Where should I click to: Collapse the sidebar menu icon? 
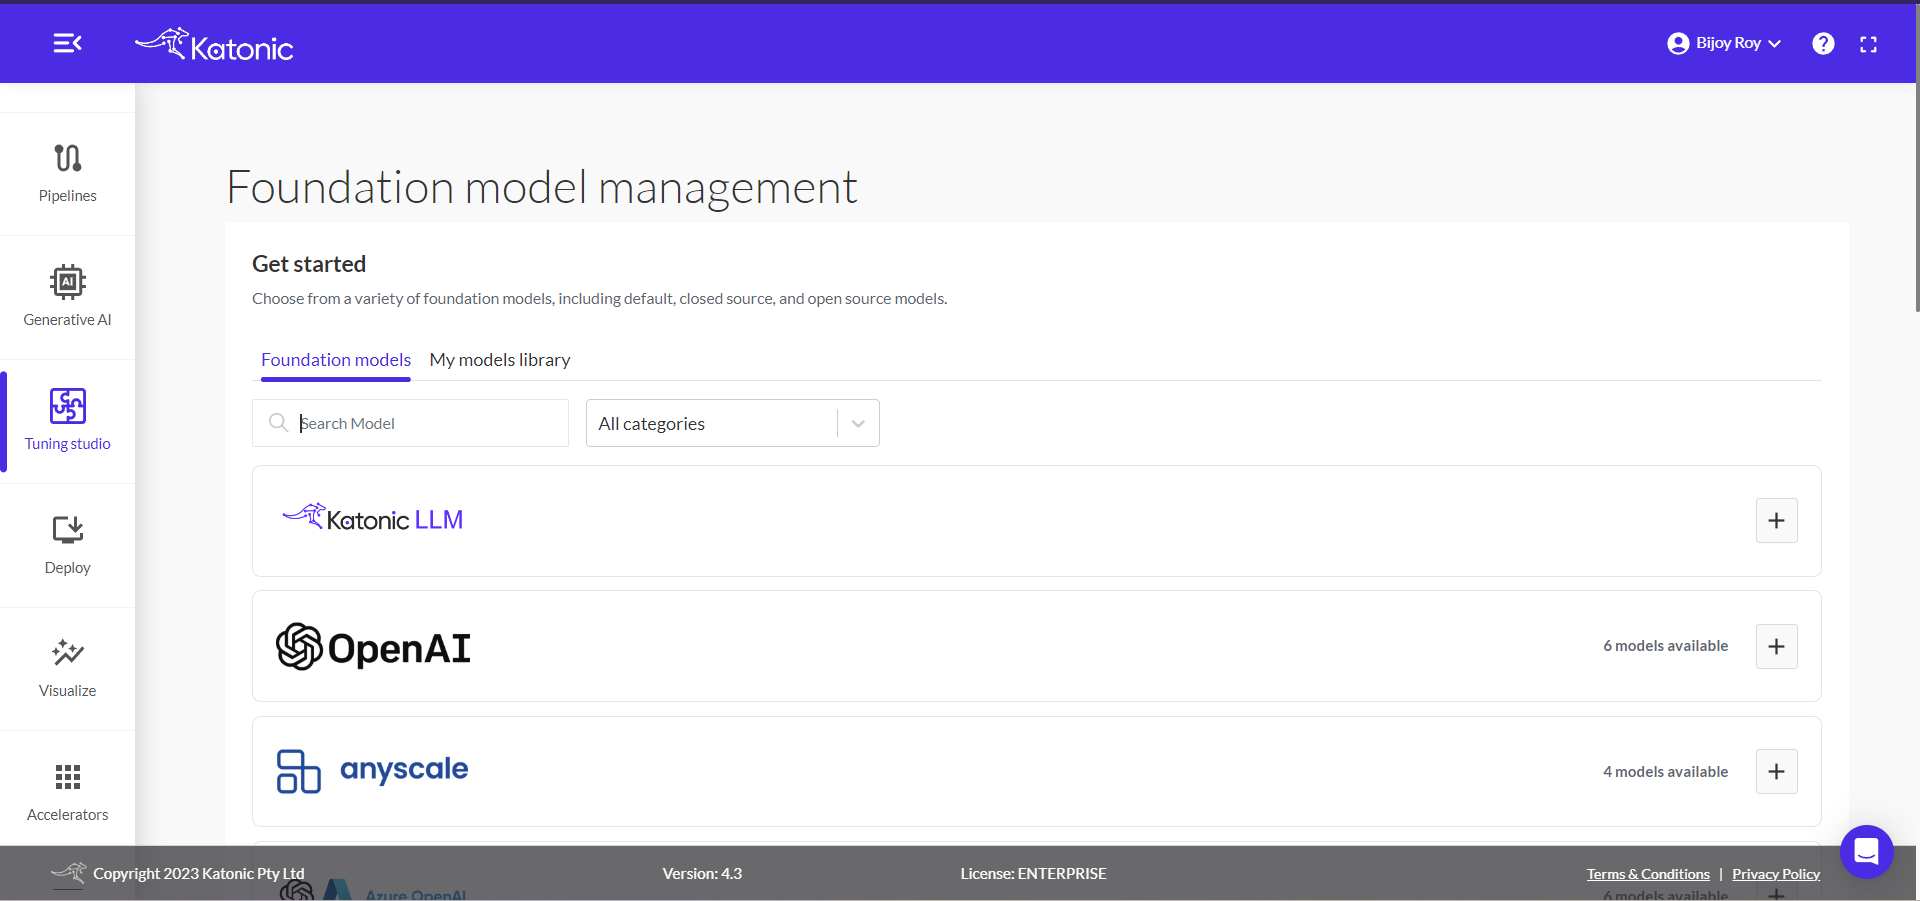[67, 43]
